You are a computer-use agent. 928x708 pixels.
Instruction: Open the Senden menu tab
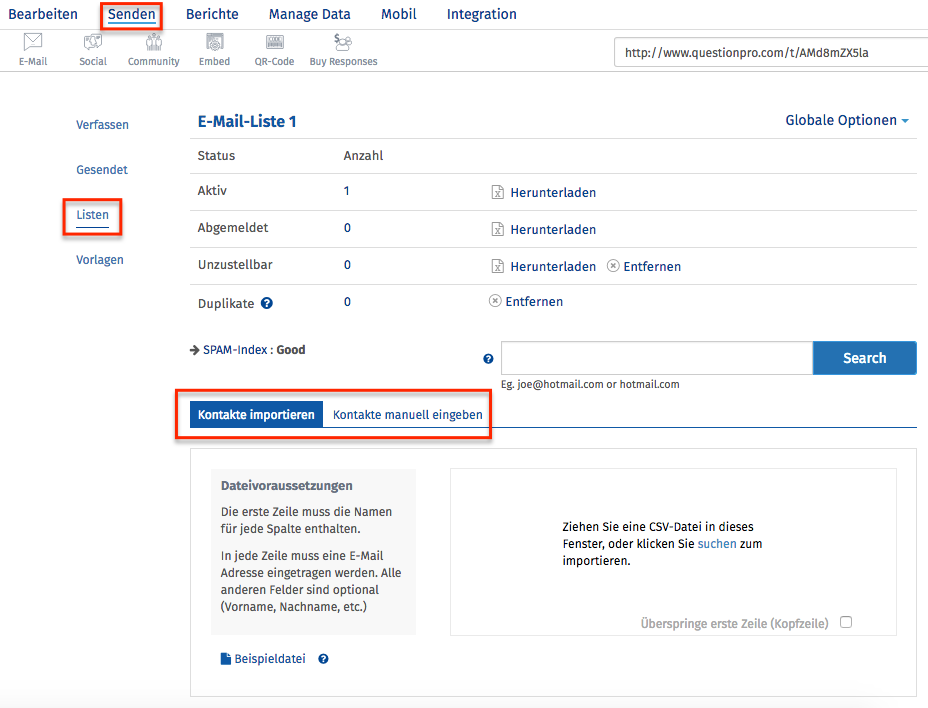(x=131, y=14)
